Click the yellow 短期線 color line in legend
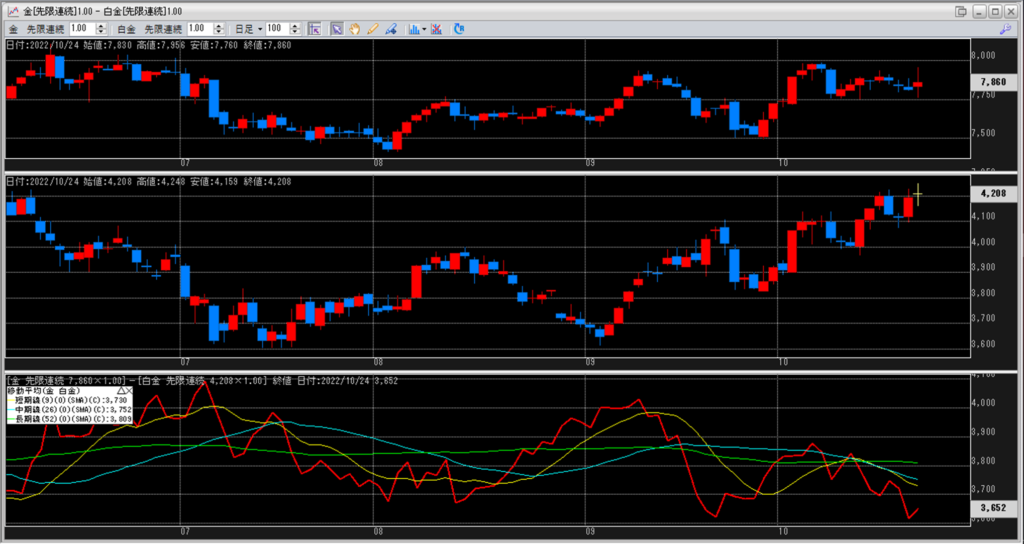 pos(9,399)
